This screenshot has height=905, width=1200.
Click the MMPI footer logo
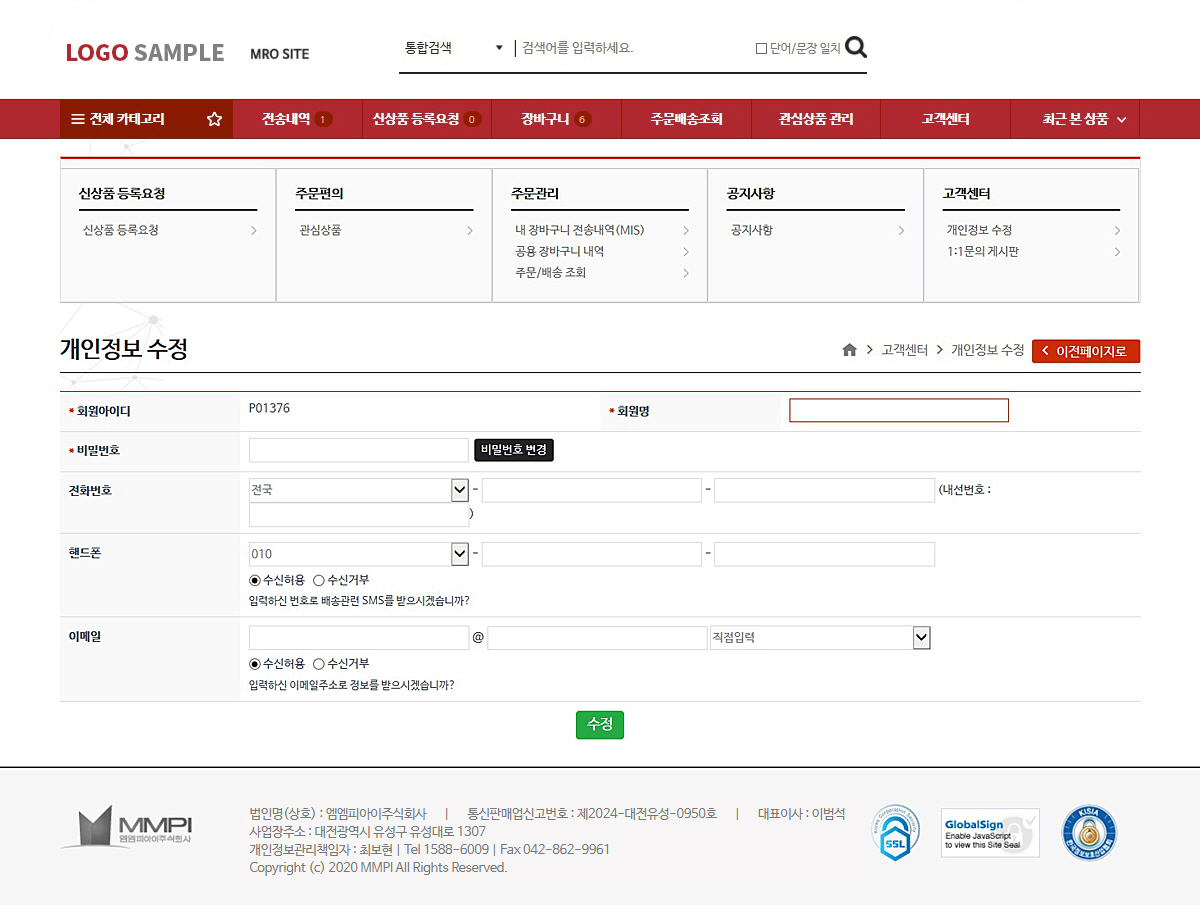click(x=126, y=827)
